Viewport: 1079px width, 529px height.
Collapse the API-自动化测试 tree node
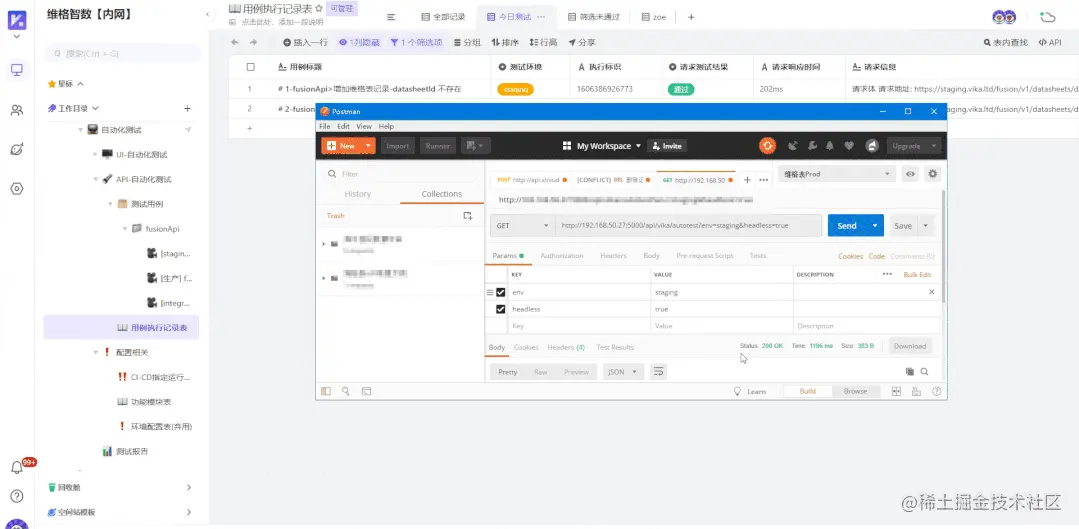(96, 180)
